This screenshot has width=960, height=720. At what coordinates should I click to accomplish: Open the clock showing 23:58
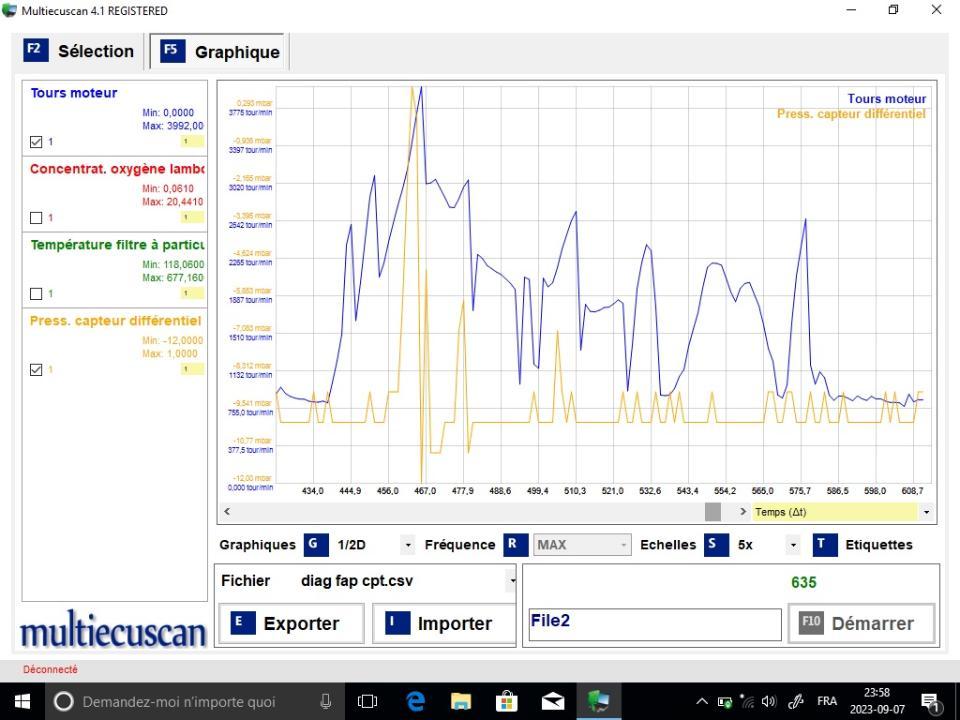point(877,702)
